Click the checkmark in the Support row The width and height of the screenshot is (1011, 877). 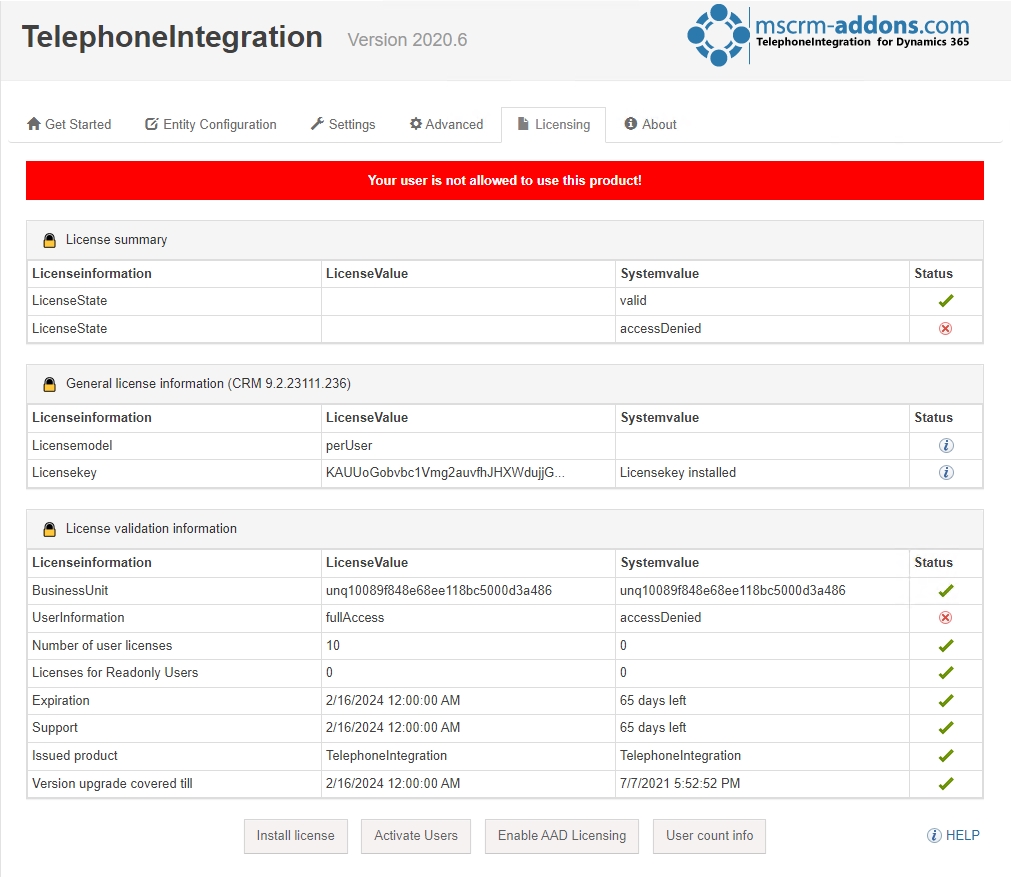point(946,727)
